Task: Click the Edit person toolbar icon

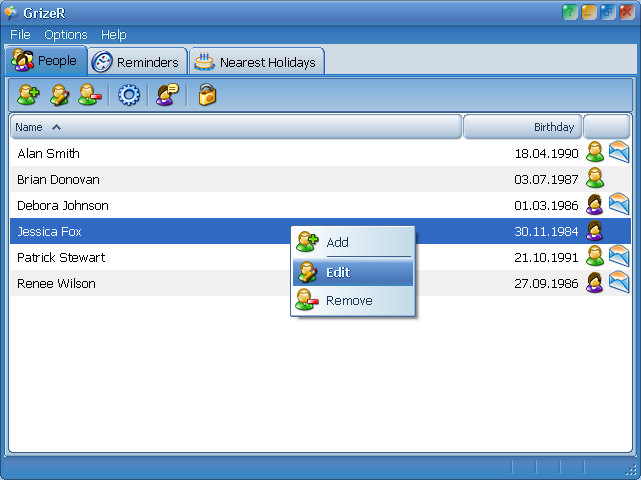Action: point(59,95)
